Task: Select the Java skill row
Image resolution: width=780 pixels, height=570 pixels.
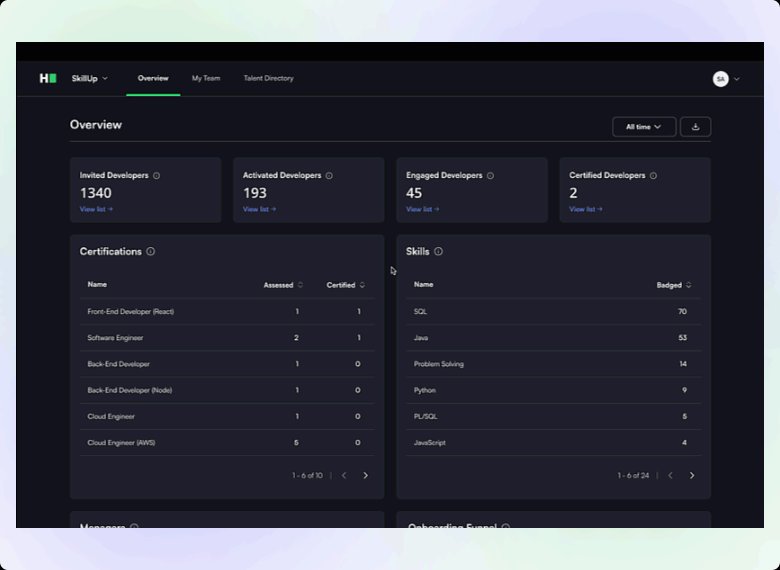Action: pyautogui.click(x=553, y=338)
